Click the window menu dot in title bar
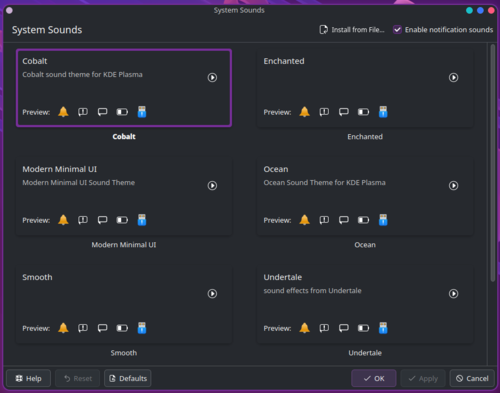The width and height of the screenshot is (500, 393). [x=9, y=10]
